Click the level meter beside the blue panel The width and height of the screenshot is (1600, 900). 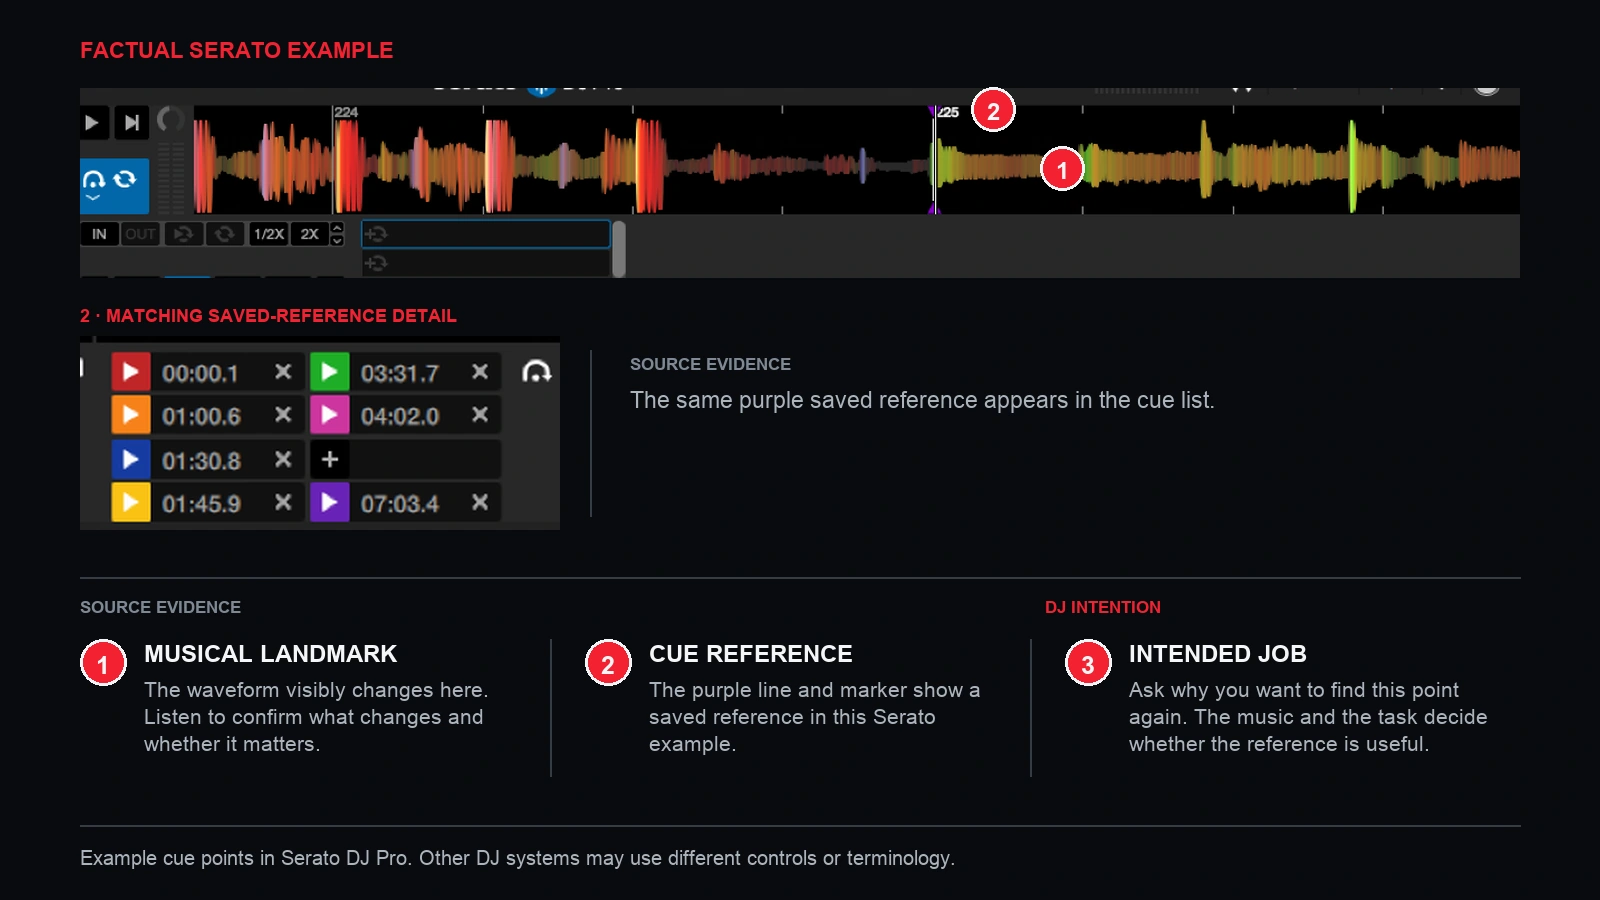(171, 178)
